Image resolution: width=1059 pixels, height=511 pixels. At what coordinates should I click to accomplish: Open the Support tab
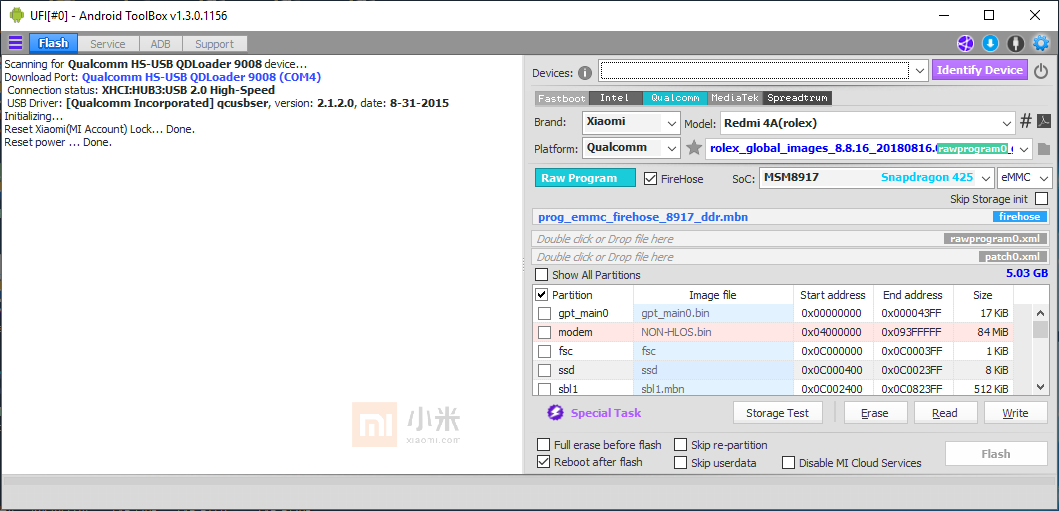tap(215, 44)
